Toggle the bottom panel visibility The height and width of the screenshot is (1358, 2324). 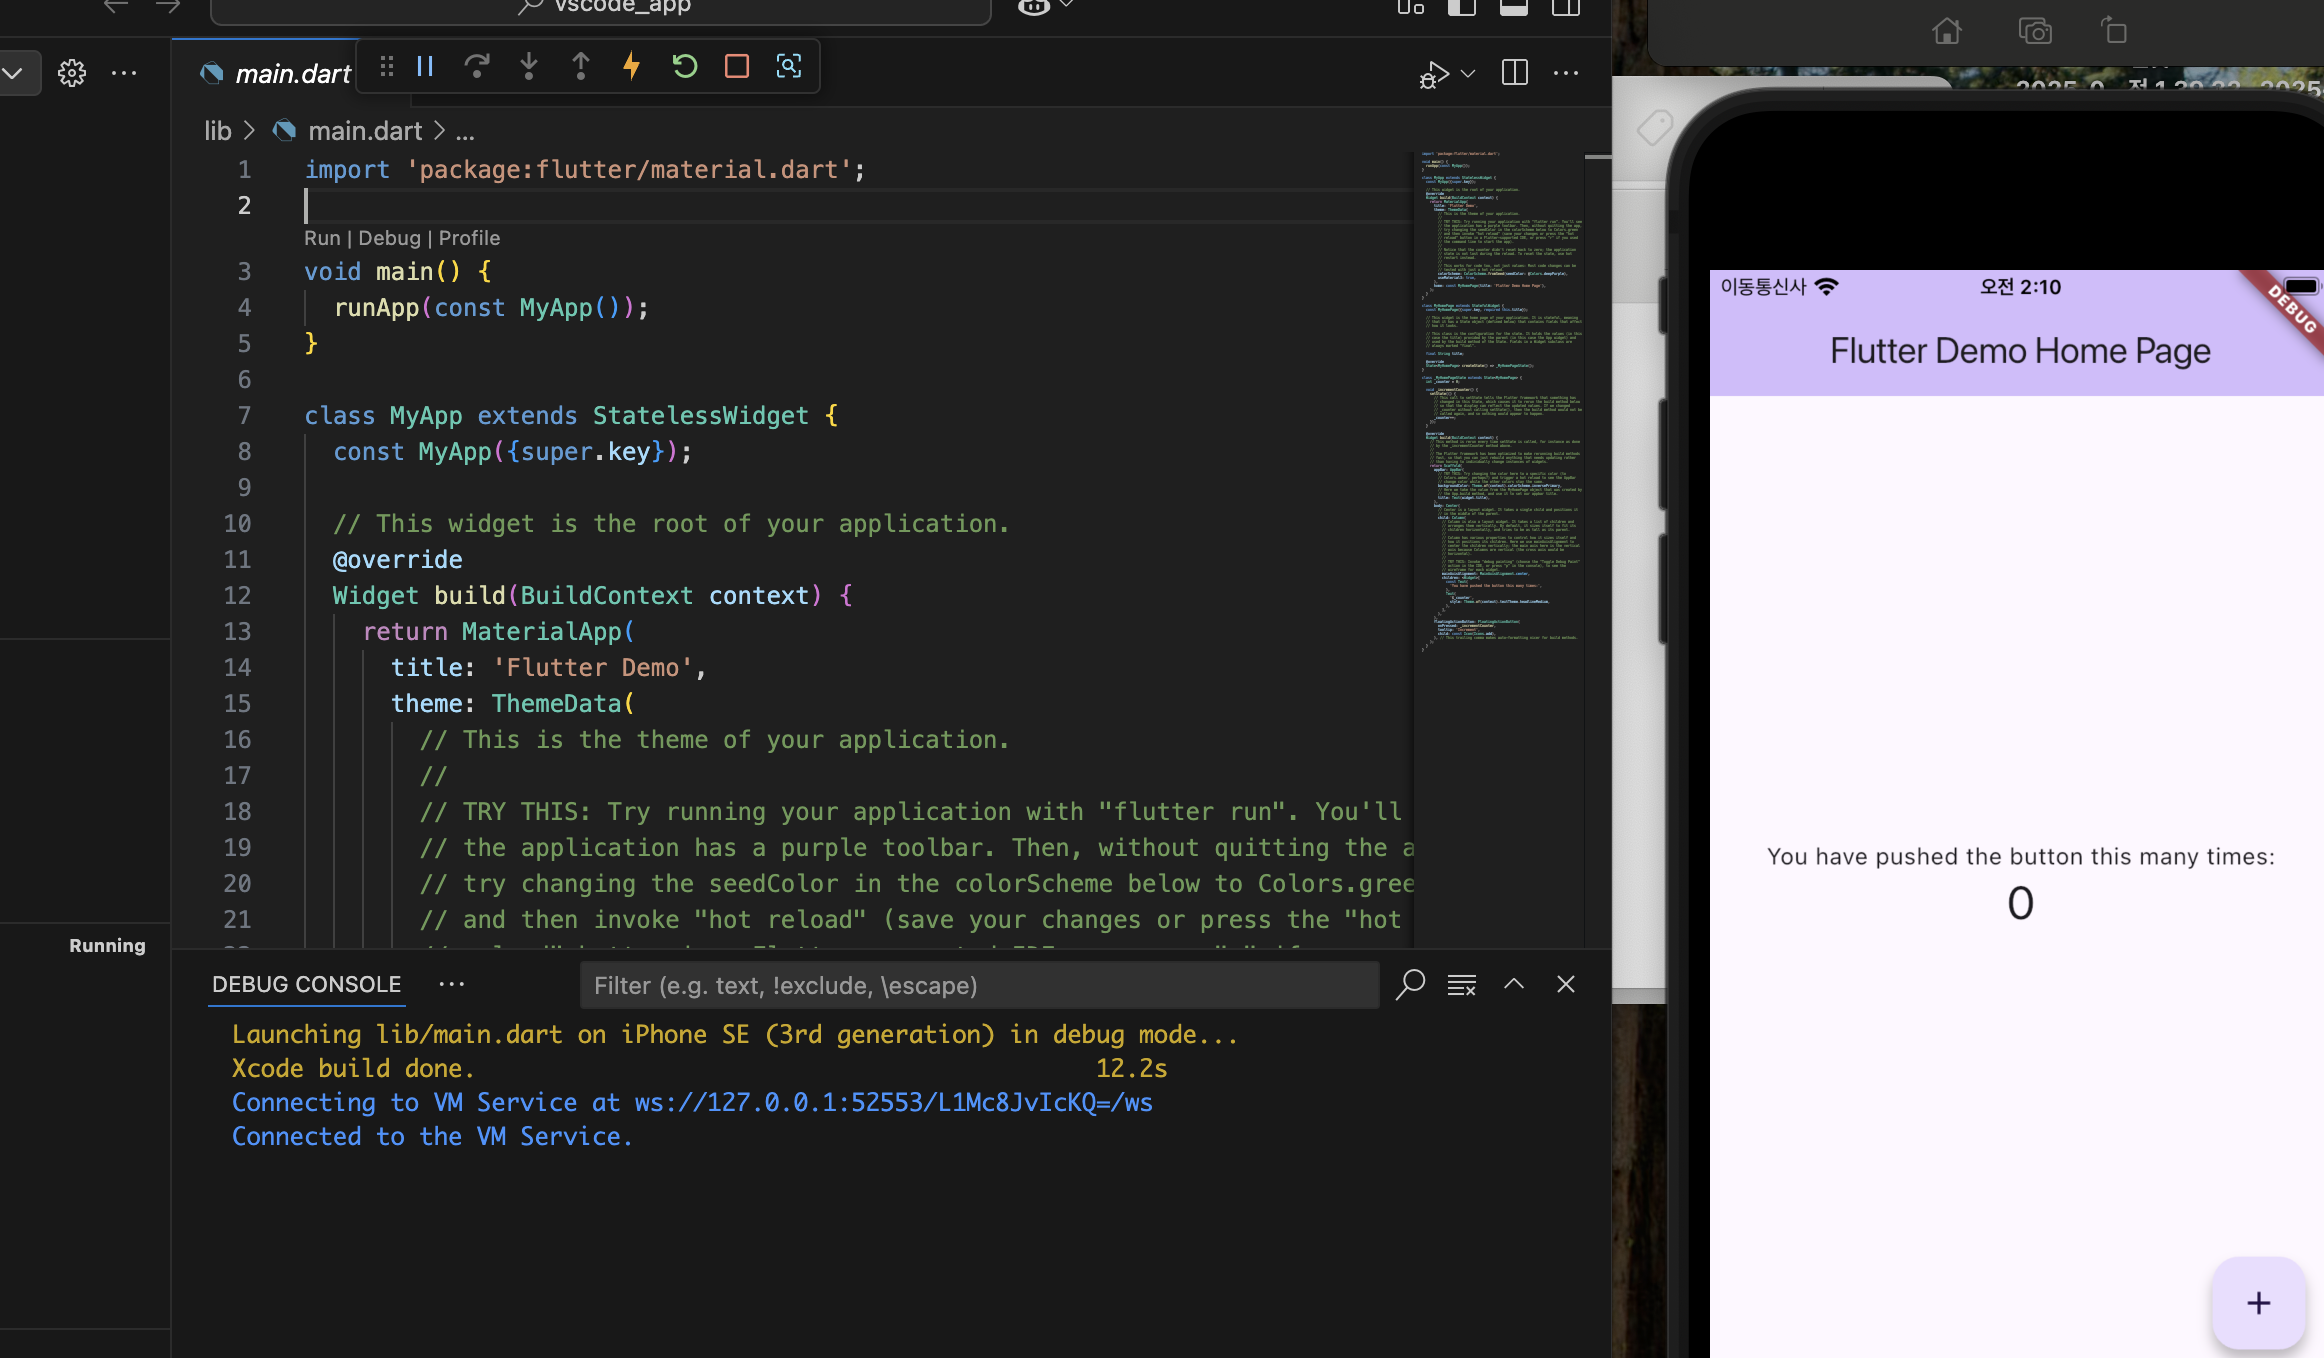(x=1514, y=7)
